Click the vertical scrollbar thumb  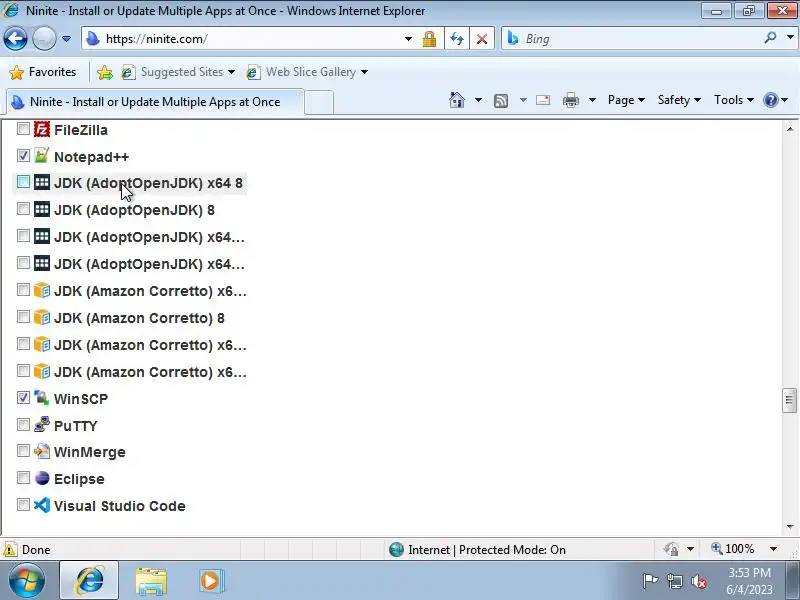click(x=789, y=401)
